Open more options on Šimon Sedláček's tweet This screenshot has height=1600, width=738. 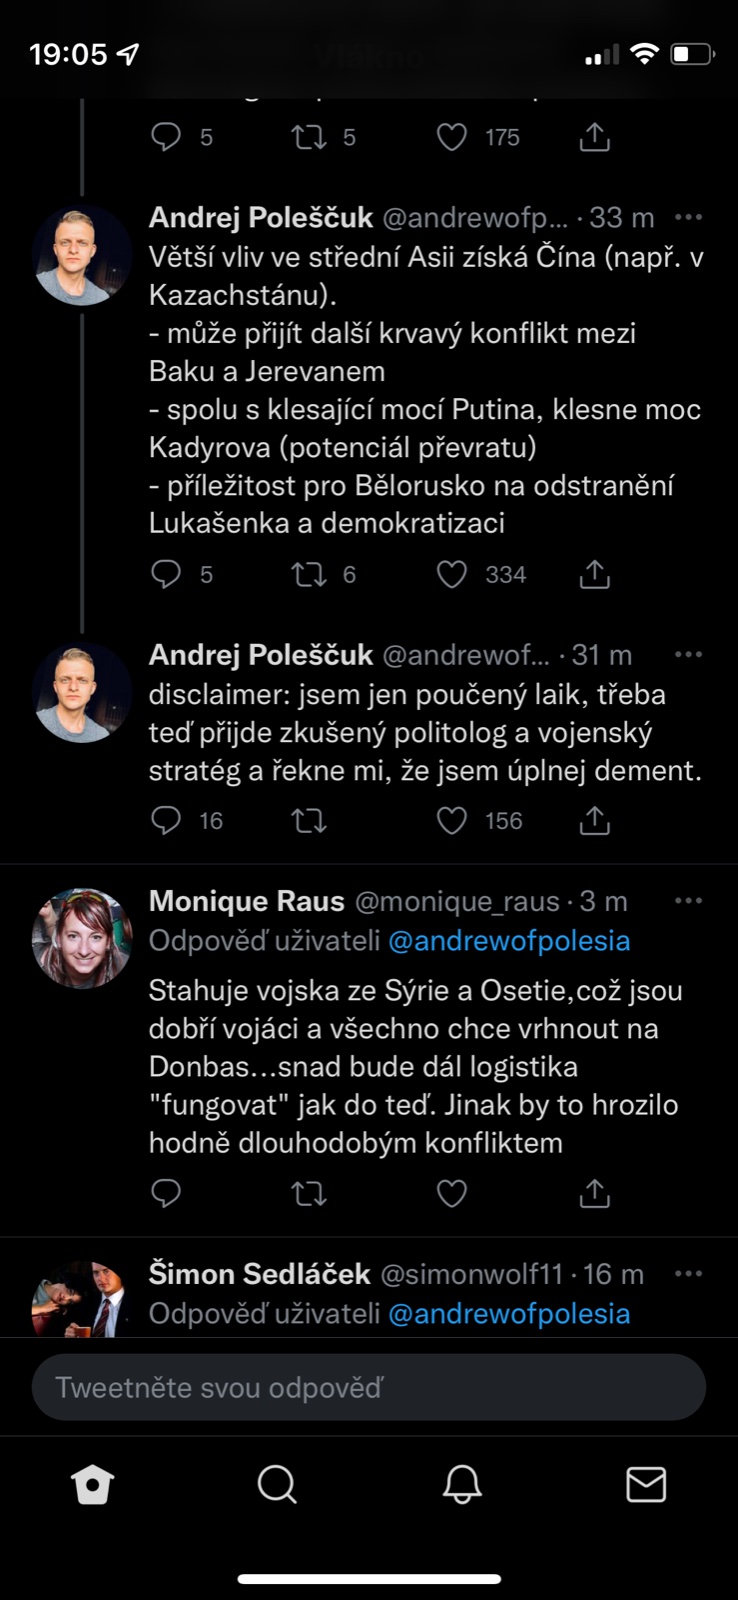pos(688,1274)
